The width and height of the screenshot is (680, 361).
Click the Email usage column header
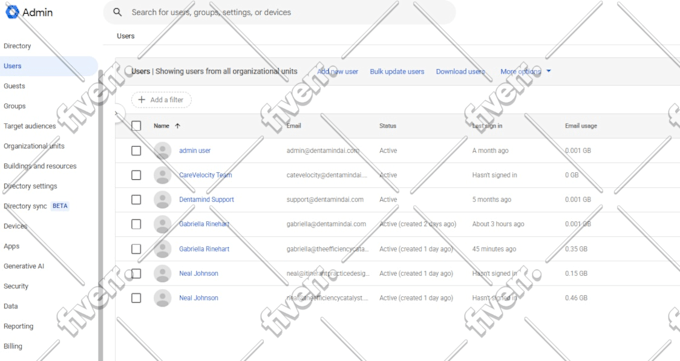click(x=581, y=126)
